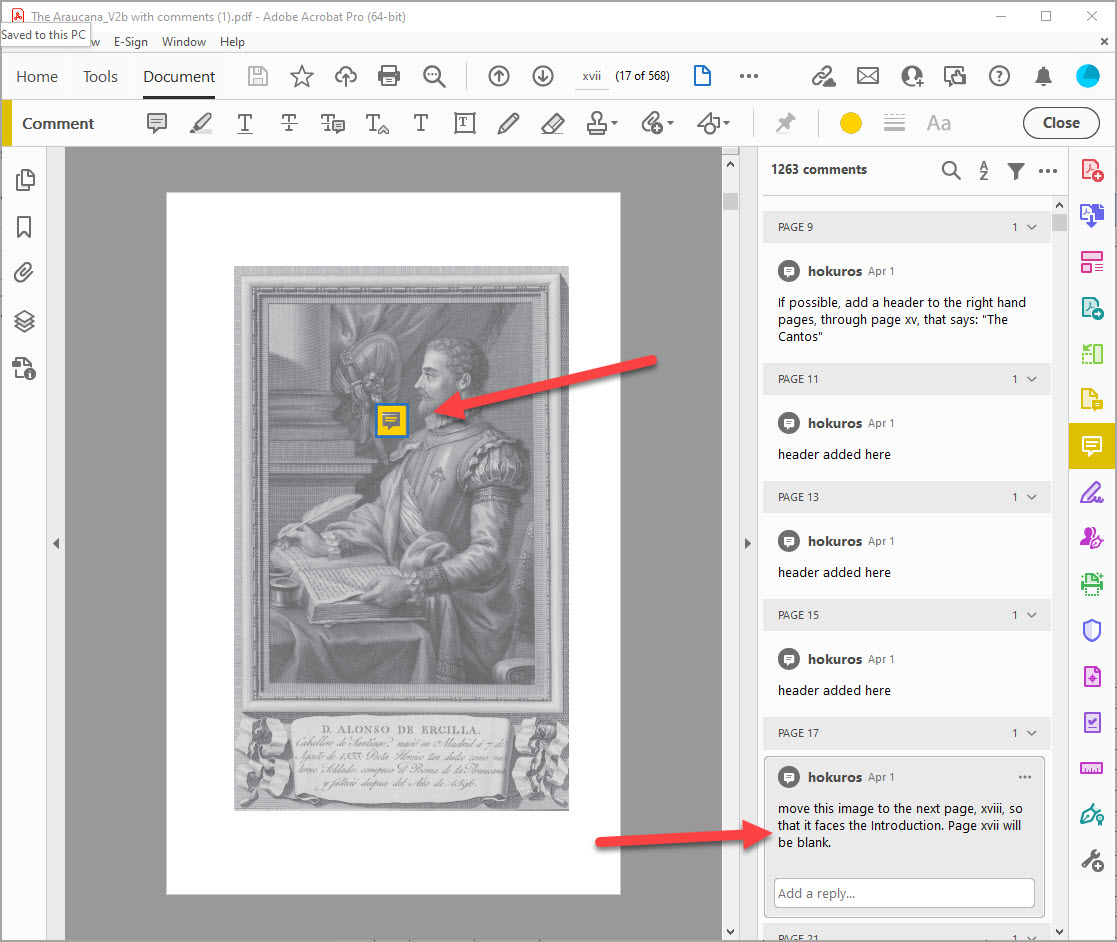Screen dimensions: 1117x942
Task: Open the Help menu
Action: [x=232, y=42]
